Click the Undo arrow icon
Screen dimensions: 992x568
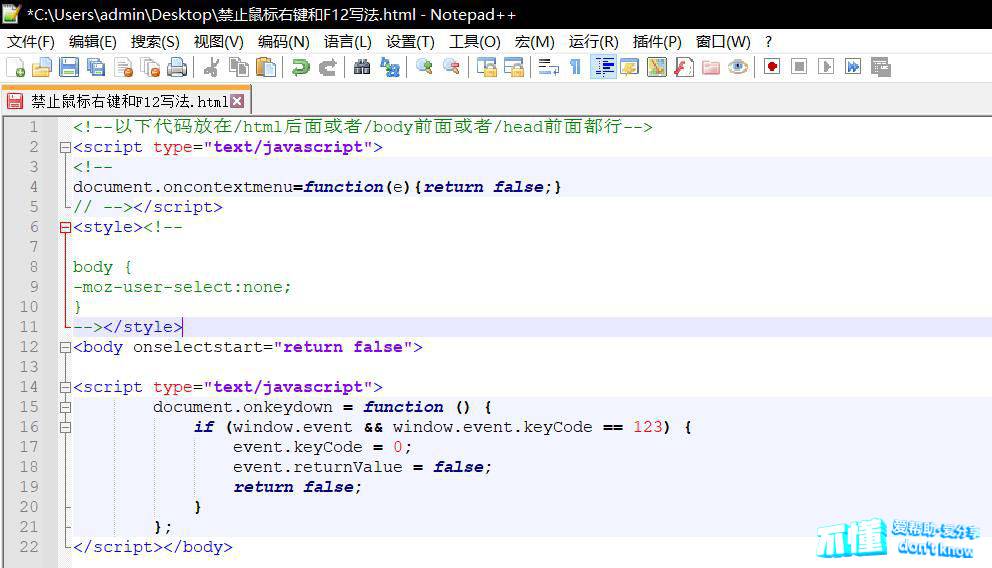(x=300, y=68)
